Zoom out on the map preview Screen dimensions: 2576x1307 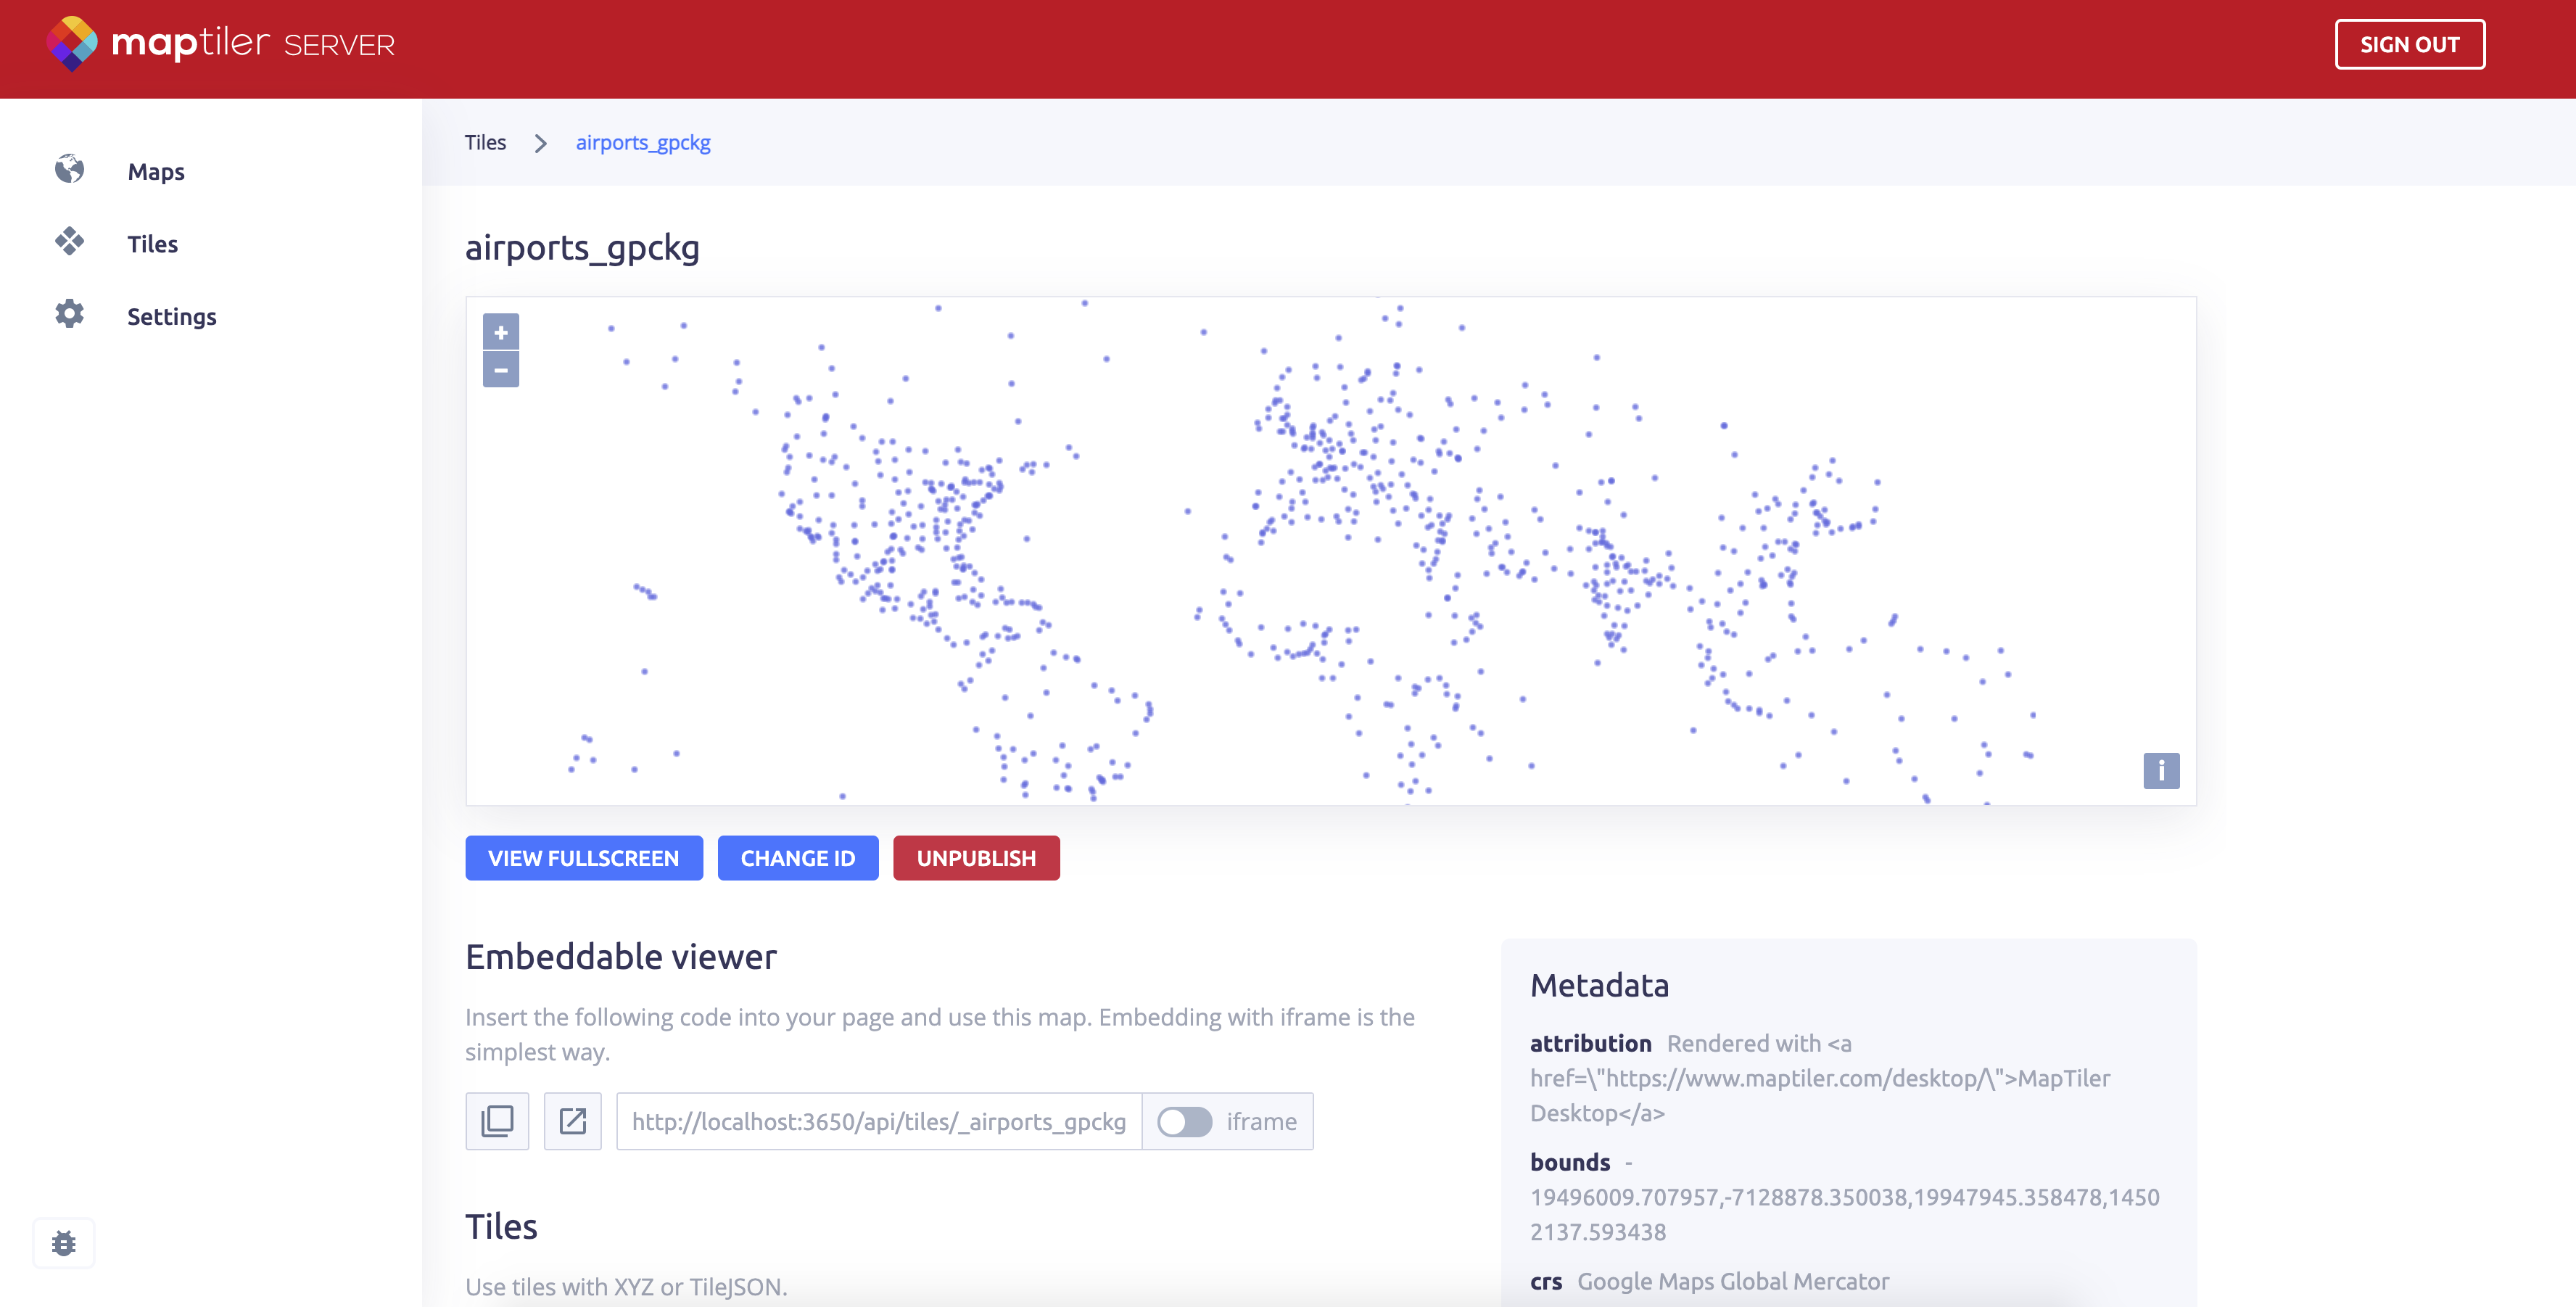(x=500, y=370)
